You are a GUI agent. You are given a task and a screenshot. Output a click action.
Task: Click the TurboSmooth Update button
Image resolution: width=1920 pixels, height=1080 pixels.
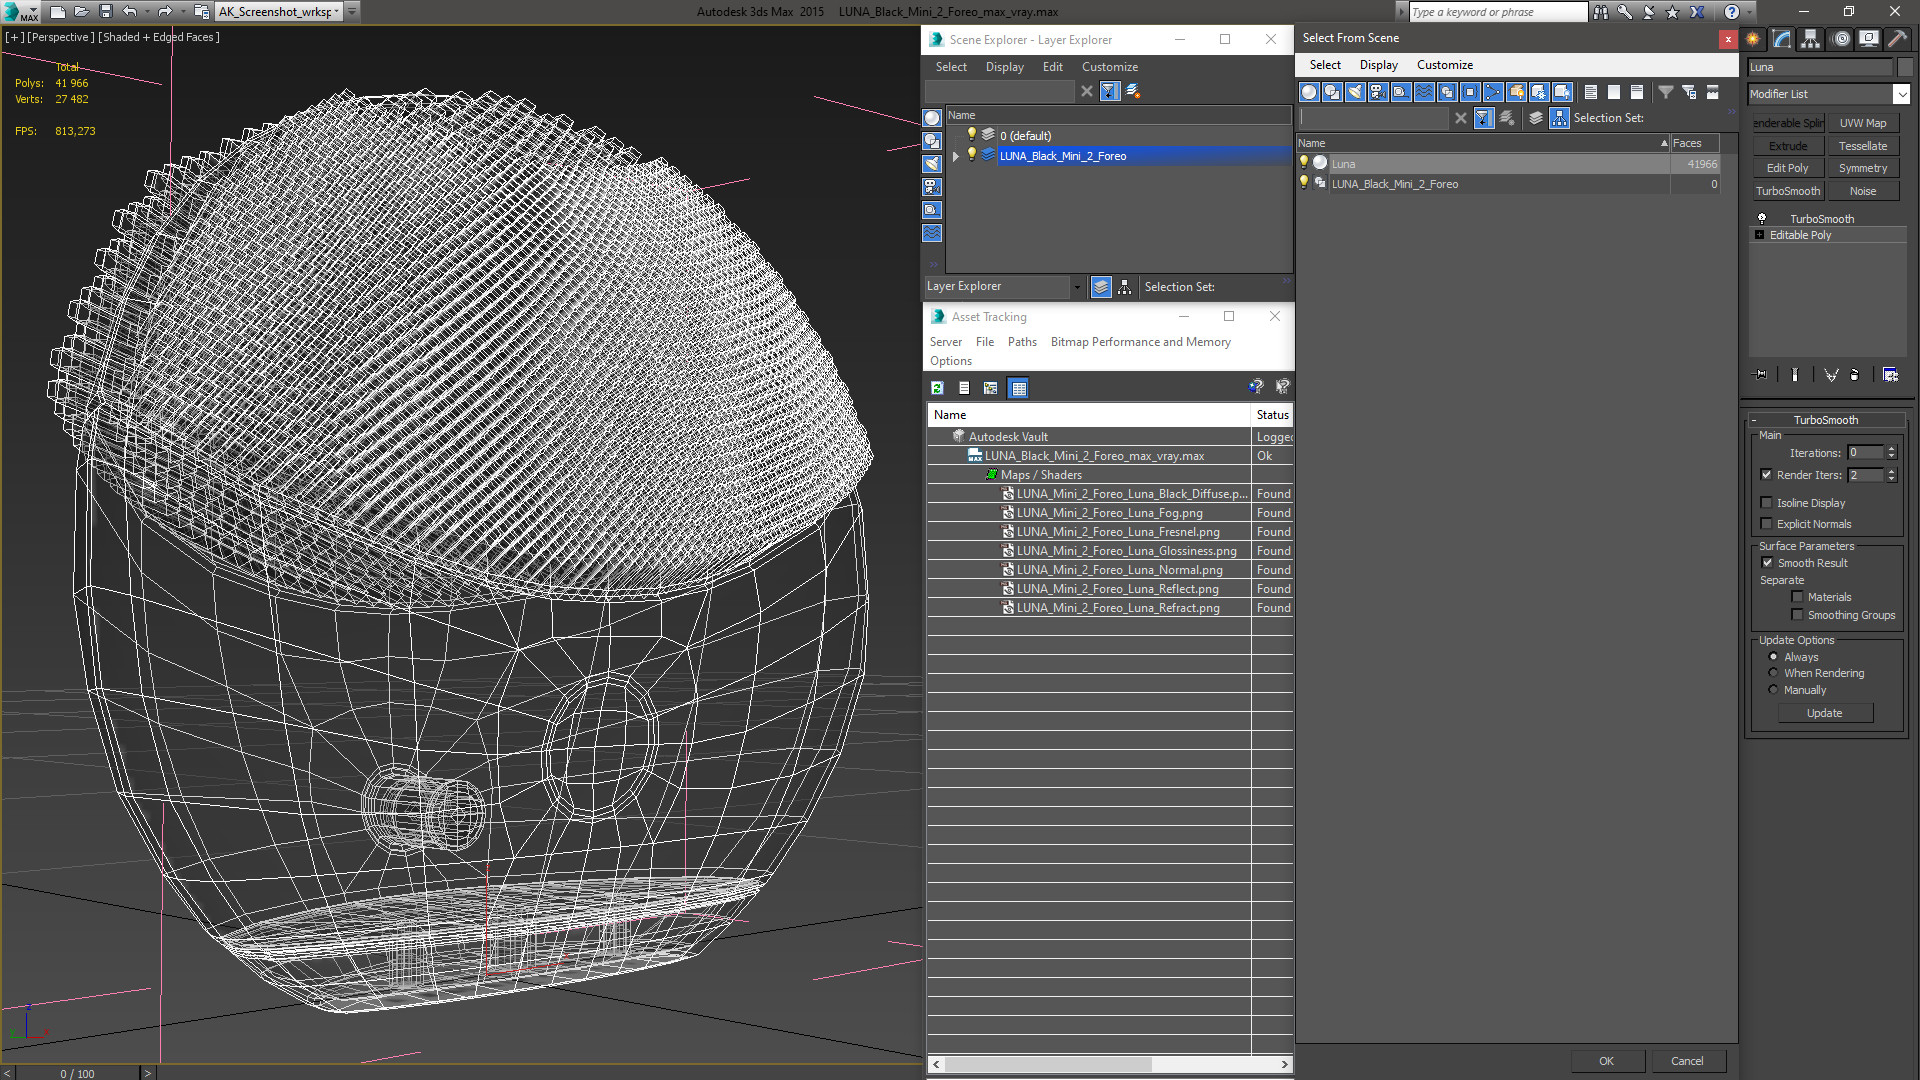1824,713
